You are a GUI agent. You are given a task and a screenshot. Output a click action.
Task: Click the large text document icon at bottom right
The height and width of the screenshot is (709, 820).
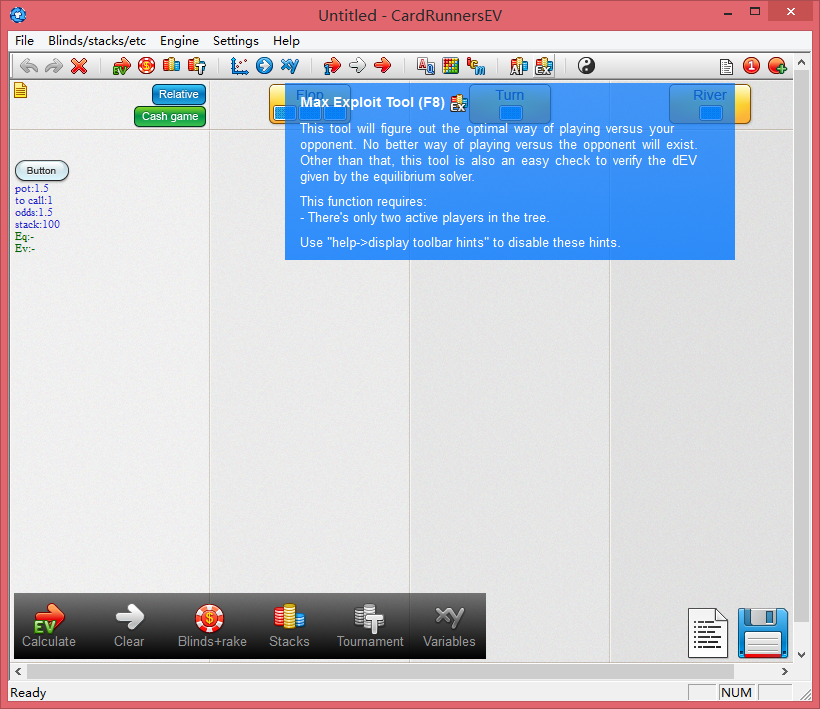click(708, 633)
